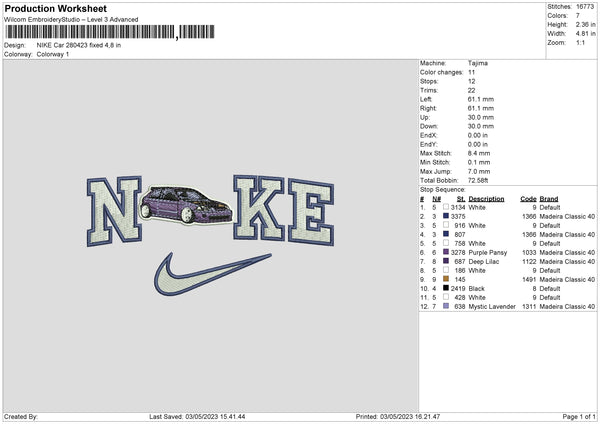This screenshot has width=600, height=424.
Task: Click the Height value "2.36 in"
Action: (585, 24)
